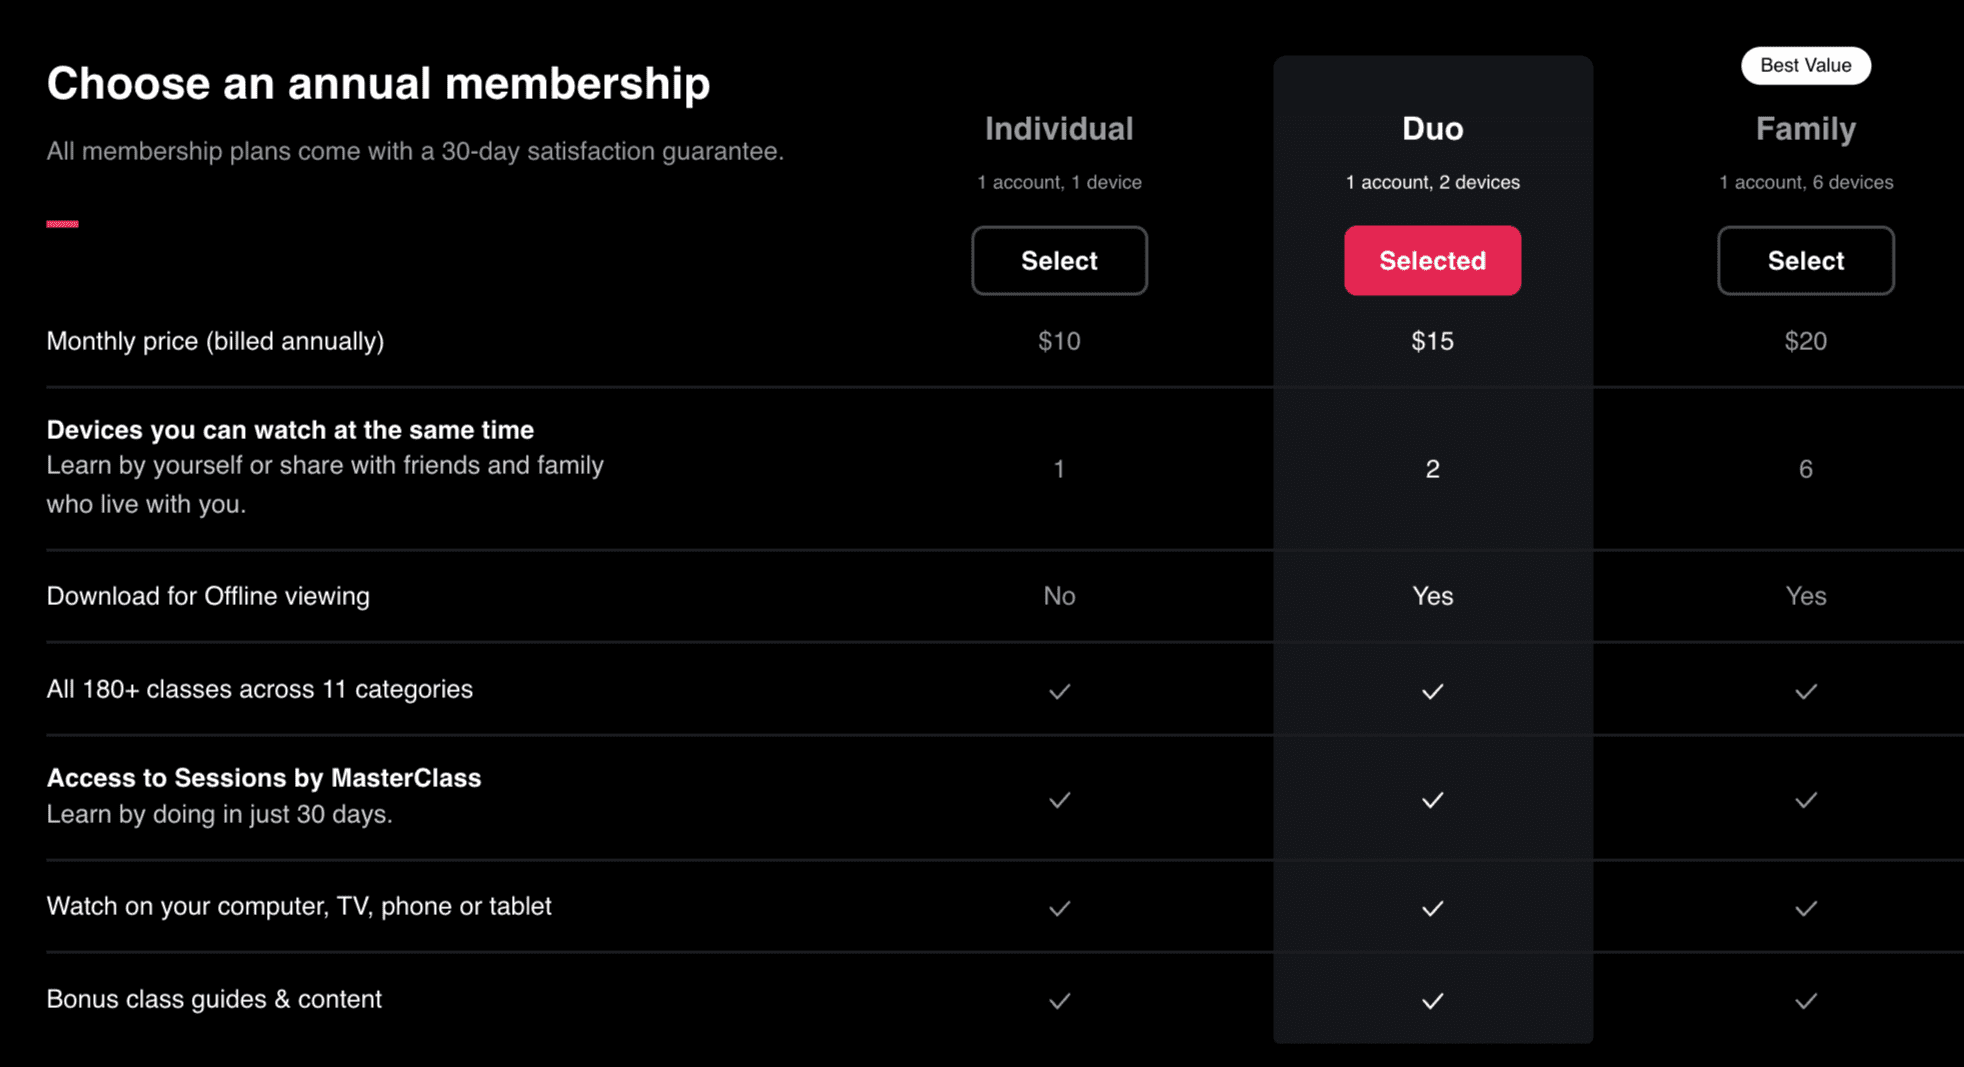The height and width of the screenshot is (1067, 1964).
Task: Click the $20 Family monthly price
Action: coord(1805,342)
